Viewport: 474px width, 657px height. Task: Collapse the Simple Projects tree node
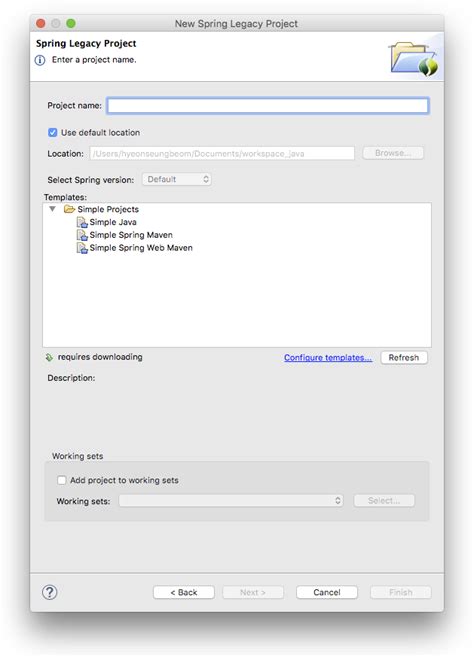click(52, 209)
